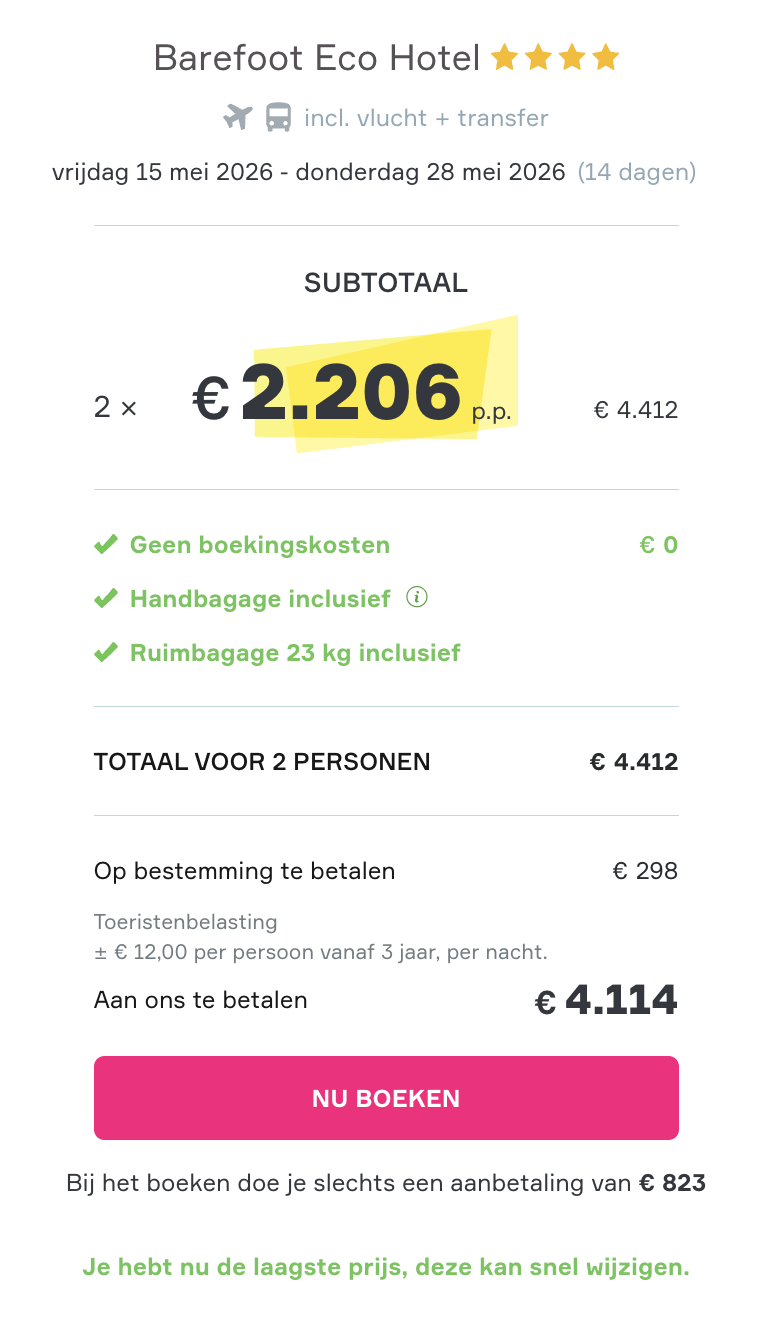Click the checkmark beside Geen boekingskosten
This screenshot has width=758, height=1336.
pos(105,545)
